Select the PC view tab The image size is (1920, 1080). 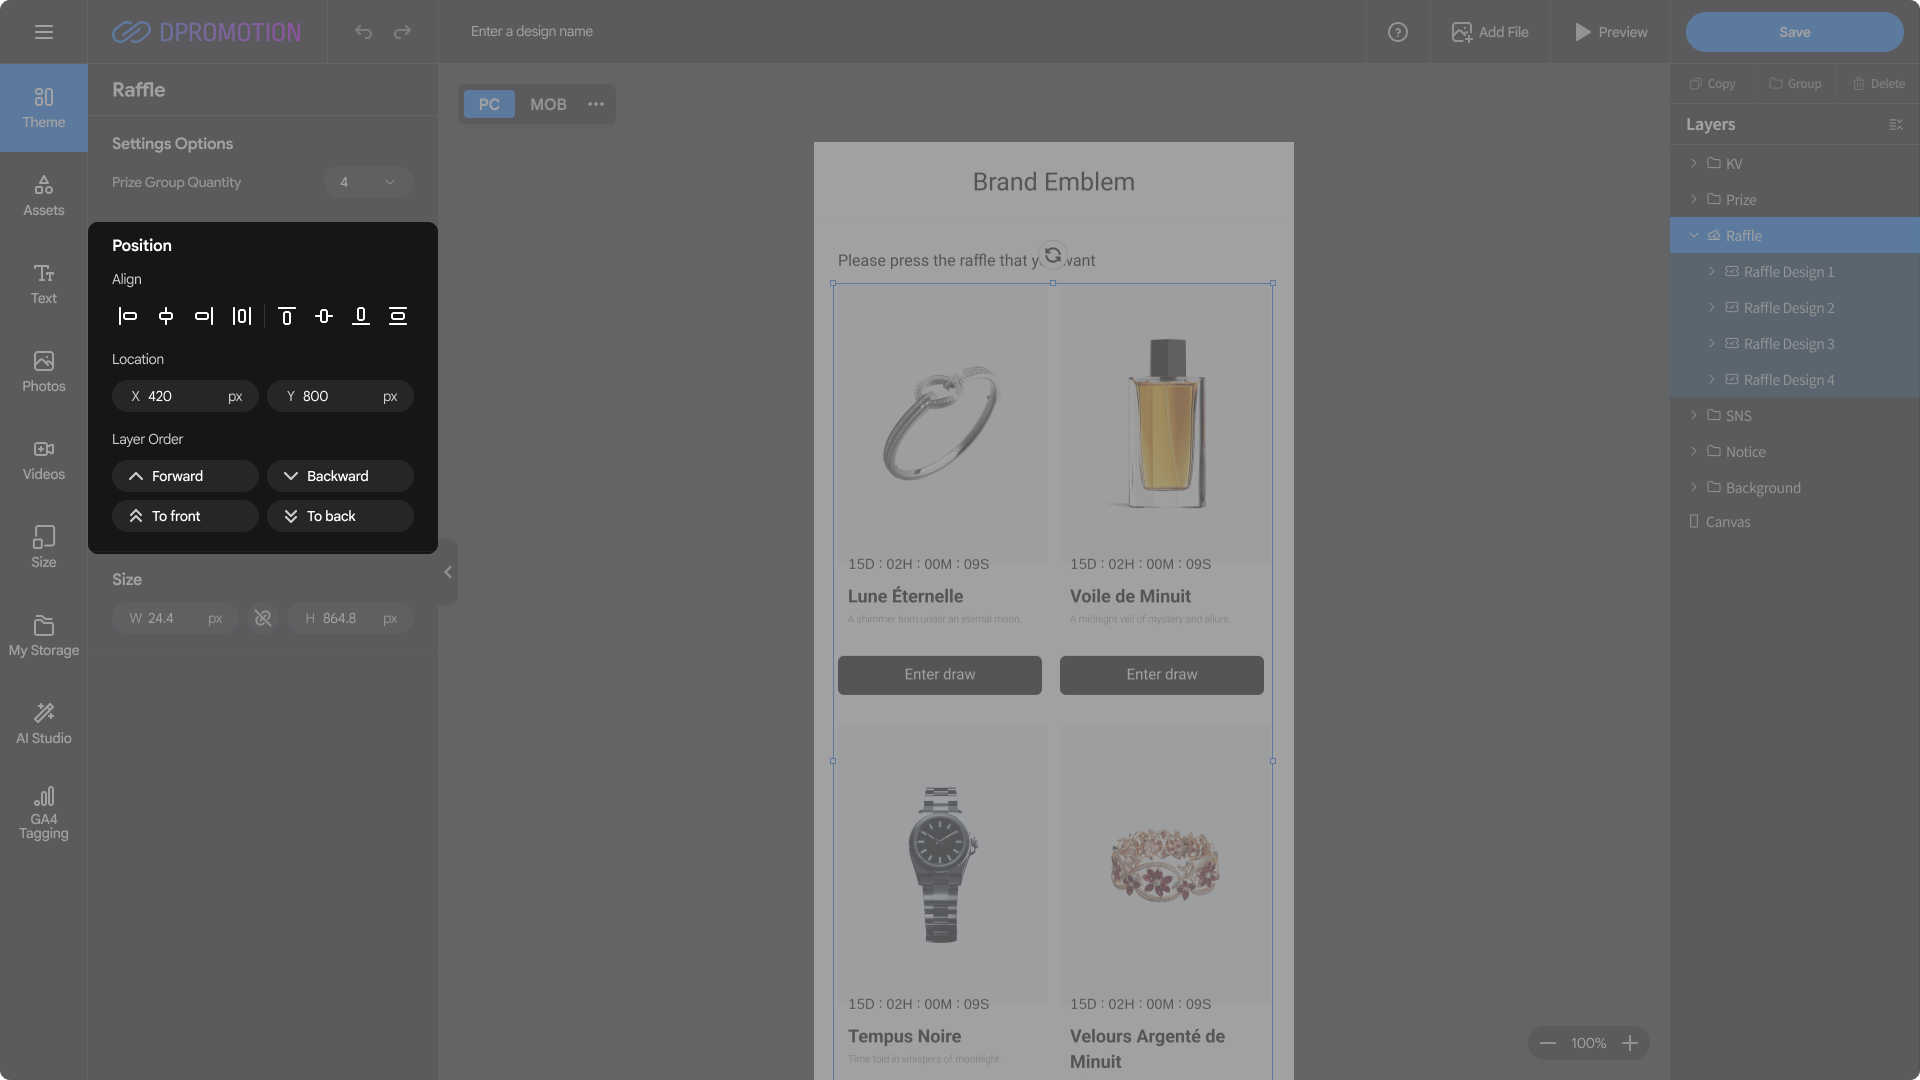[489, 104]
